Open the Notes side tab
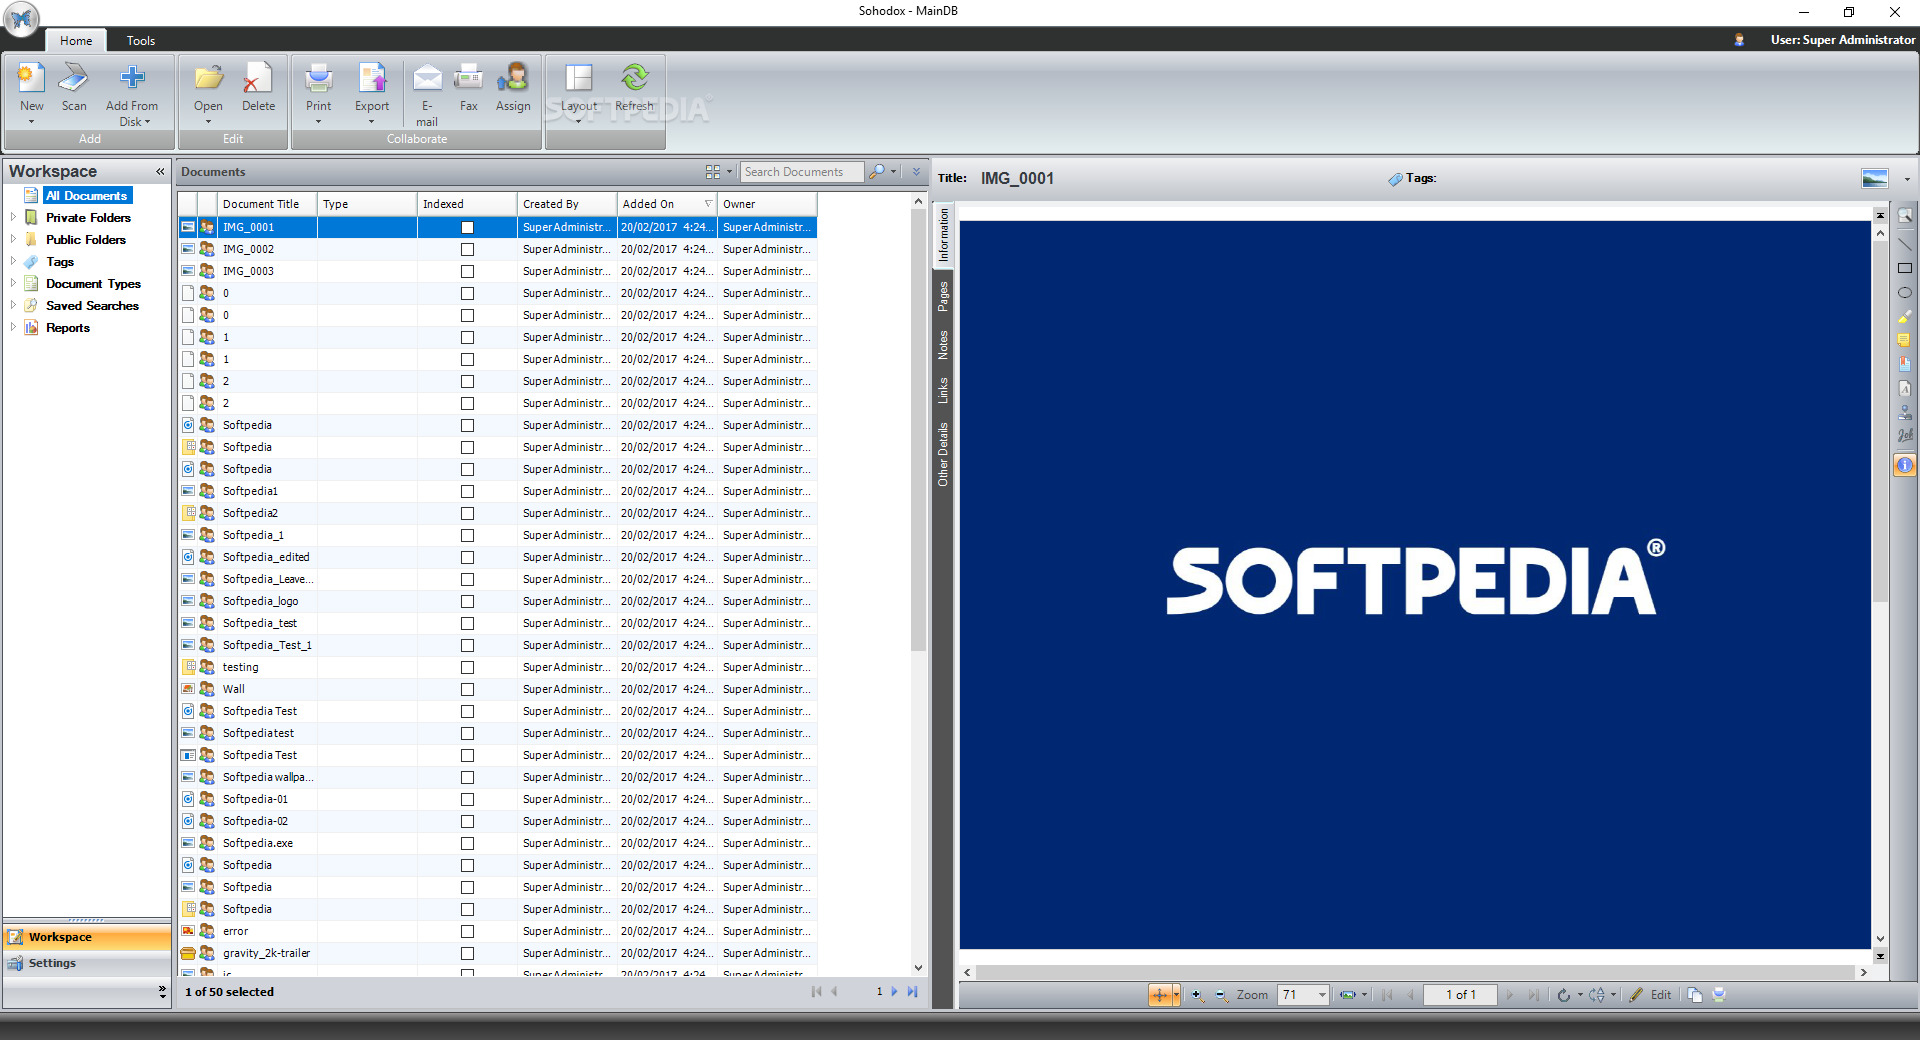Viewport: 1920px width, 1040px height. 943,346
